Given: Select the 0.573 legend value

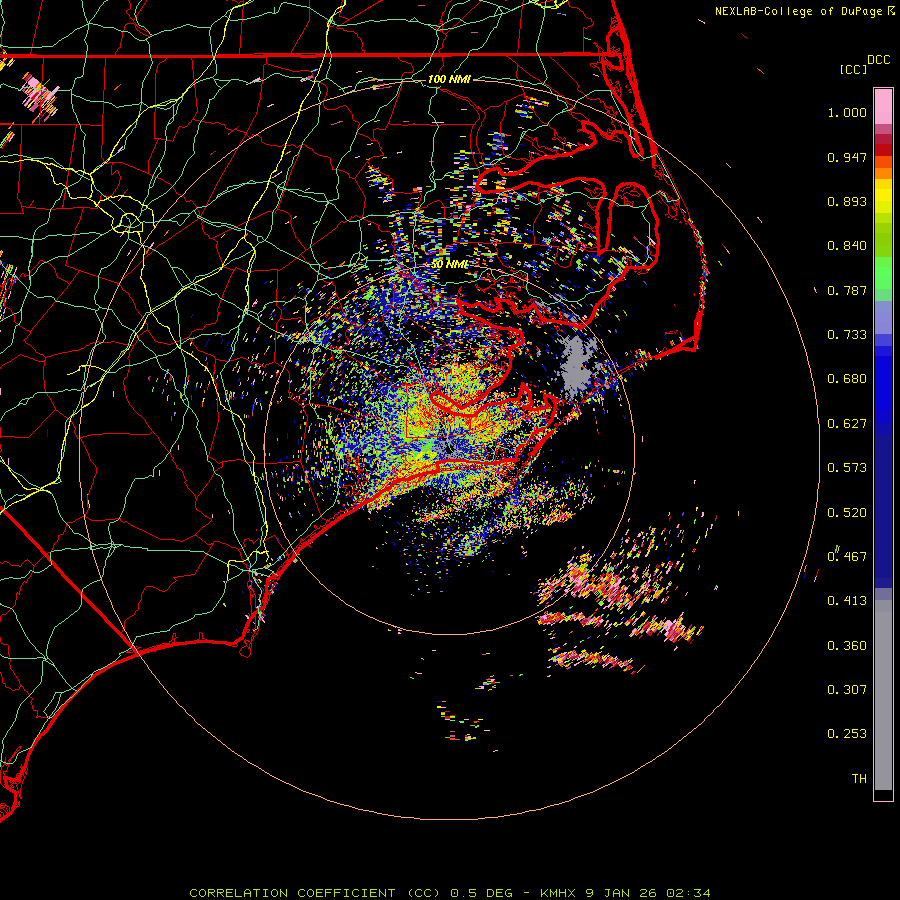Looking at the screenshot, I should 847,468.
